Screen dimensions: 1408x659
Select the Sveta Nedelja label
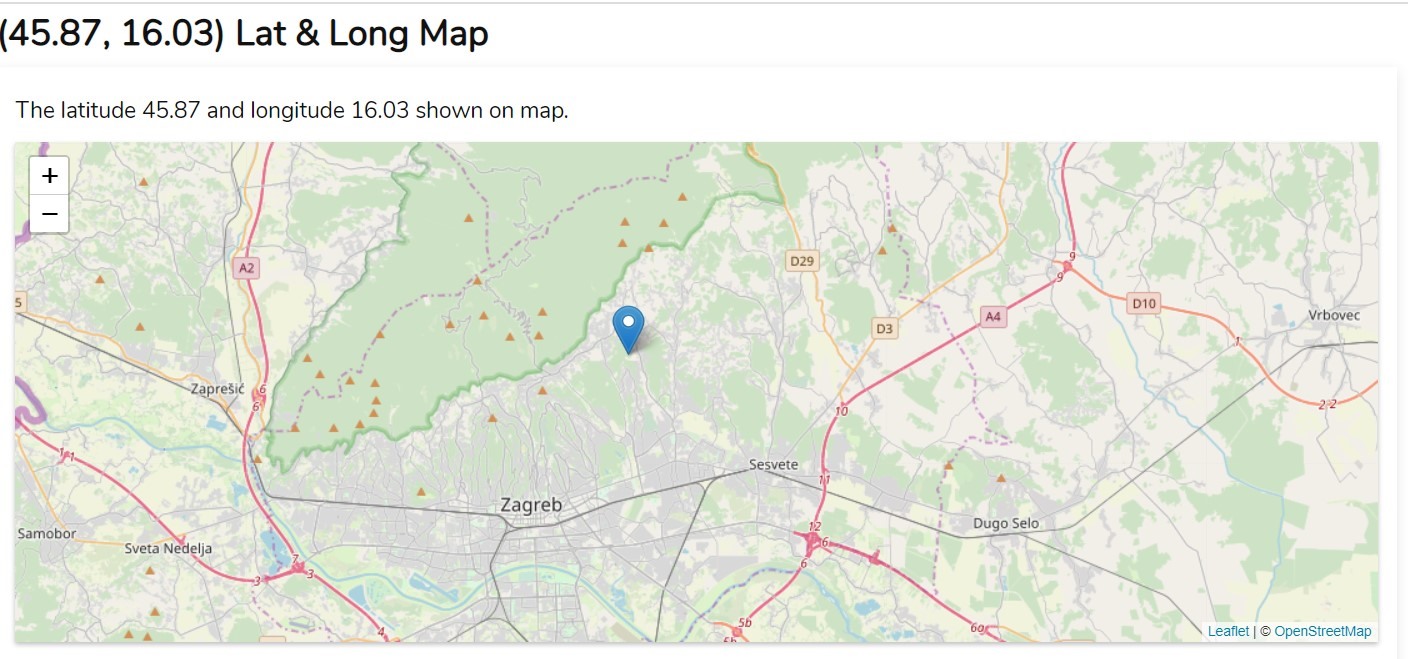click(x=162, y=548)
